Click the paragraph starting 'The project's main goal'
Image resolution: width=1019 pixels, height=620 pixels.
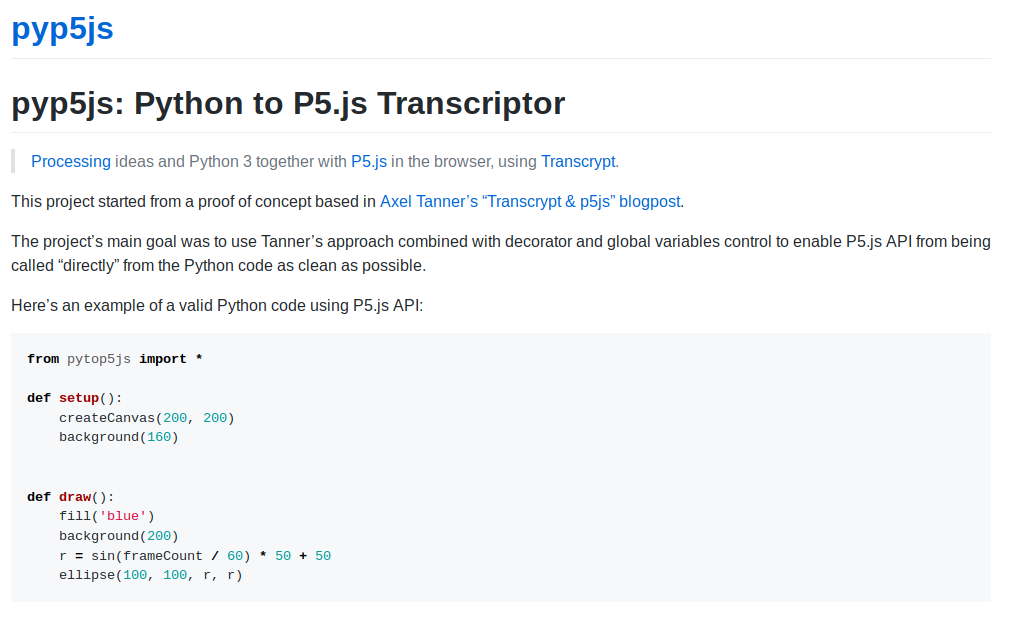point(500,253)
